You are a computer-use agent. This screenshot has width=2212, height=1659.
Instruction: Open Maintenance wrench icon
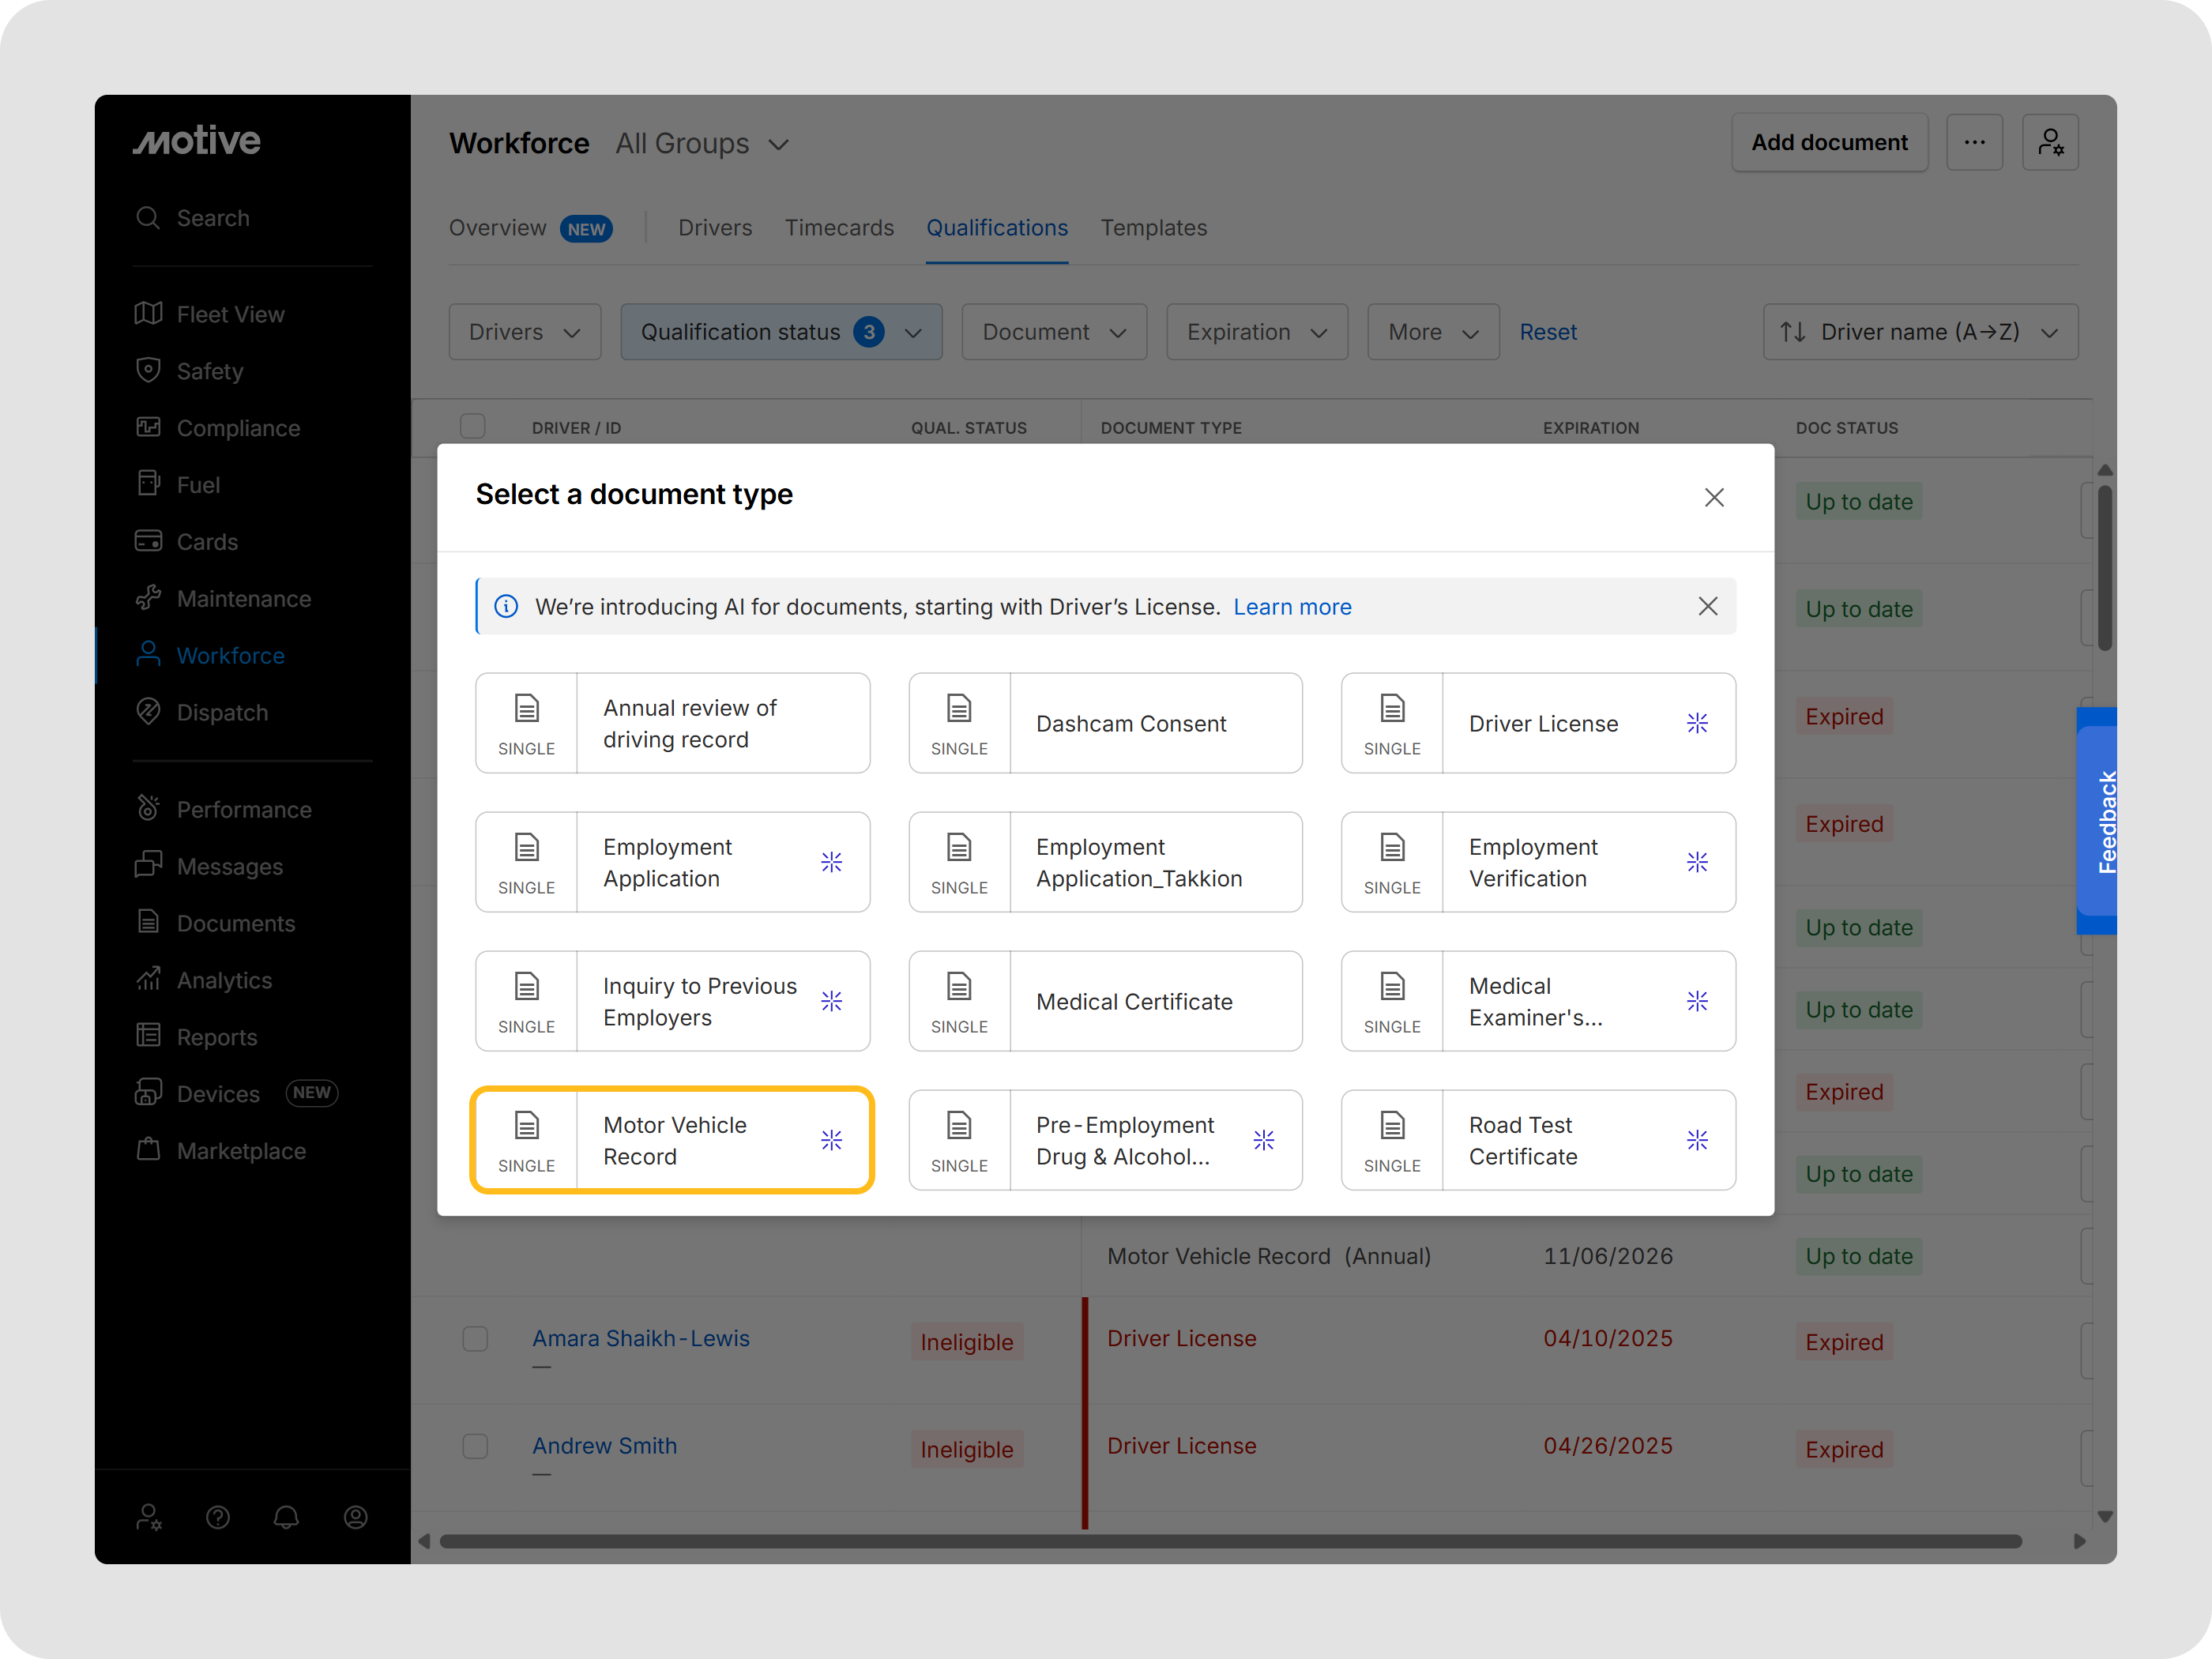click(x=148, y=598)
